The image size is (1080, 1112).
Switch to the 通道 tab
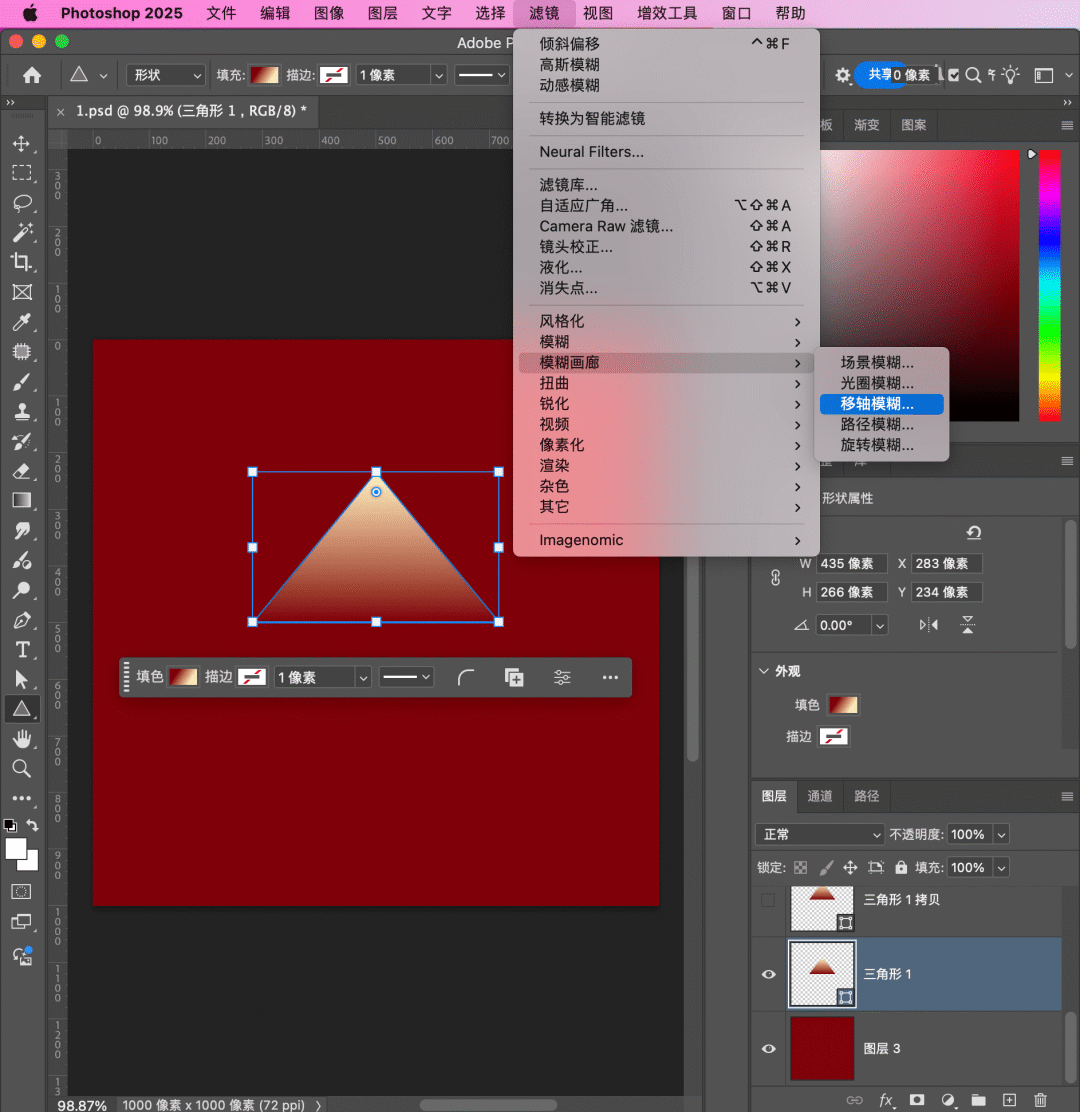820,796
